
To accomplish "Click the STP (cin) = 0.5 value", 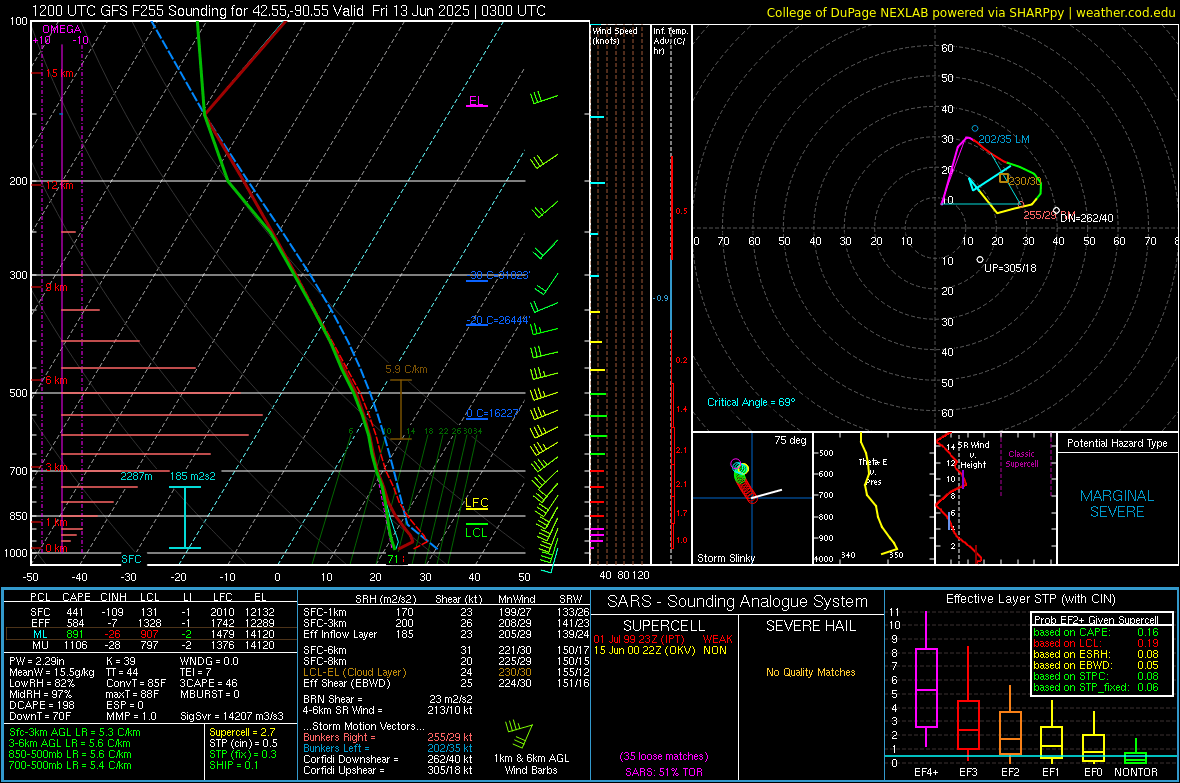I will 243,743.
